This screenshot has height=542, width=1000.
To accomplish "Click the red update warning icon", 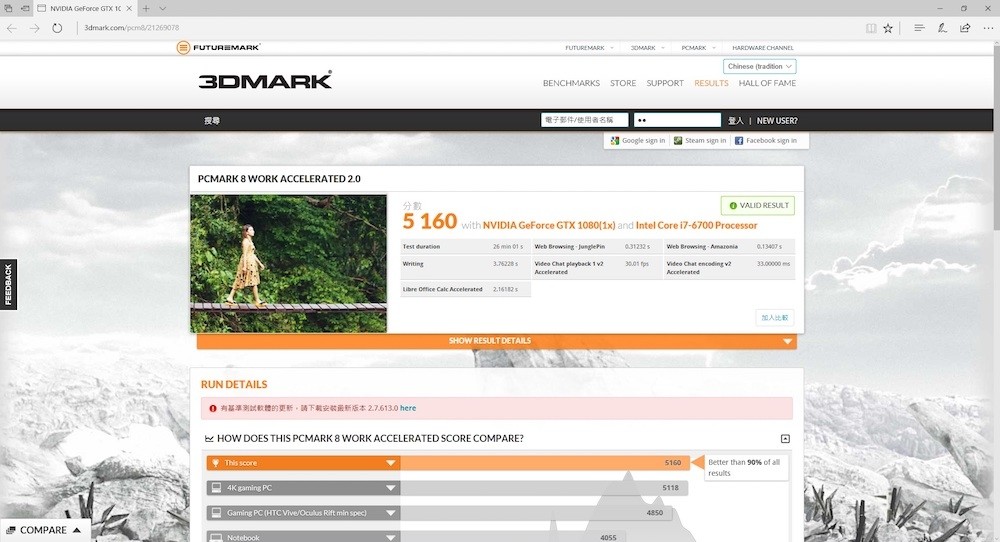I will 212,408.
